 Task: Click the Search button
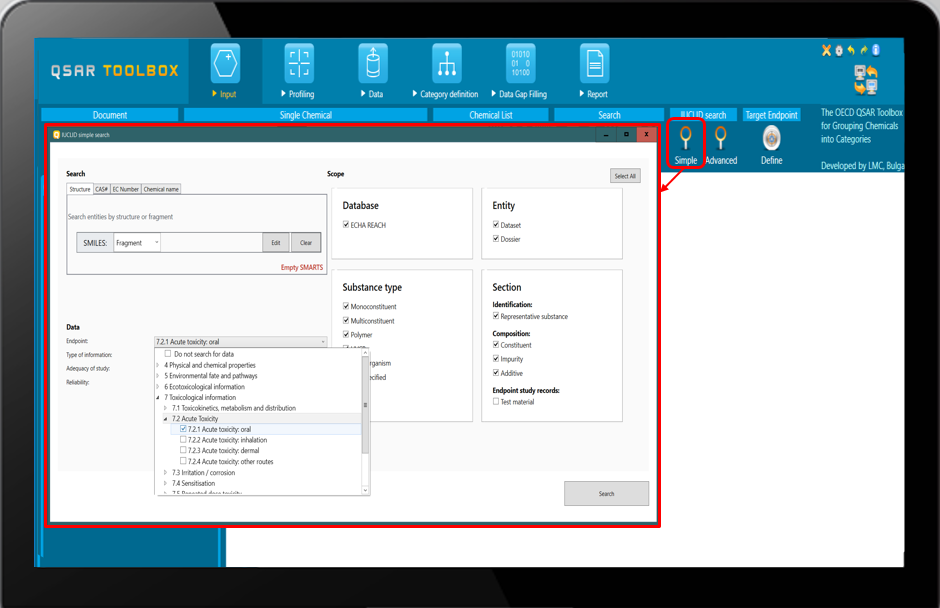click(606, 493)
